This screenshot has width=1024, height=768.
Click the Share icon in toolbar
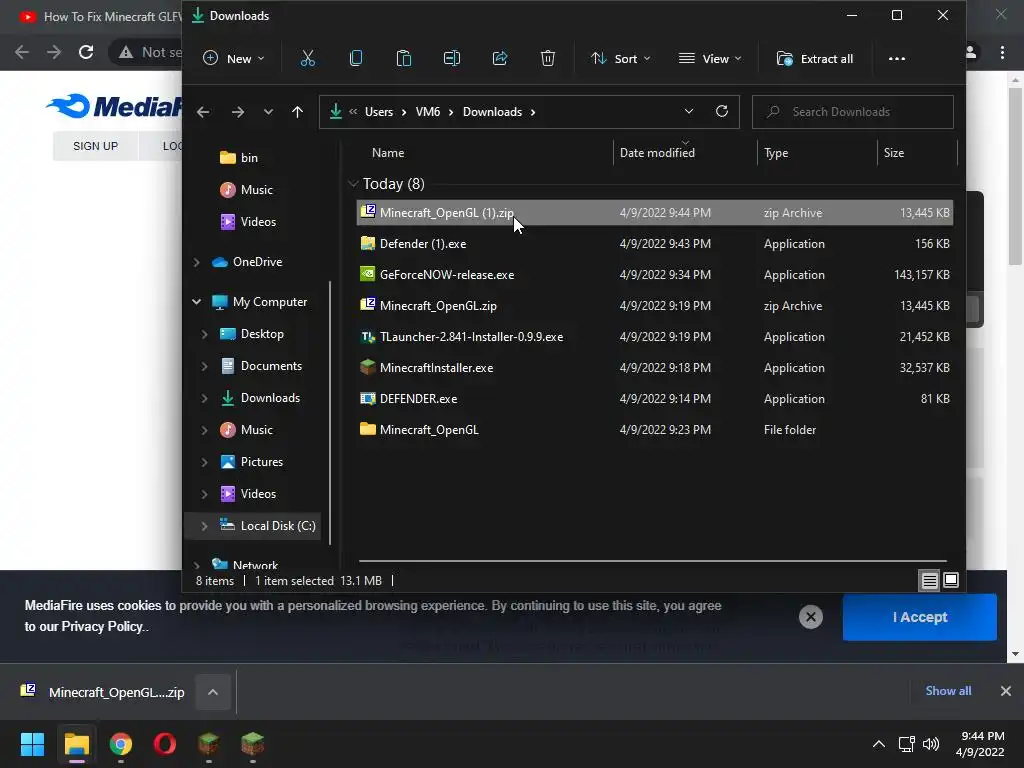tap(500, 59)
